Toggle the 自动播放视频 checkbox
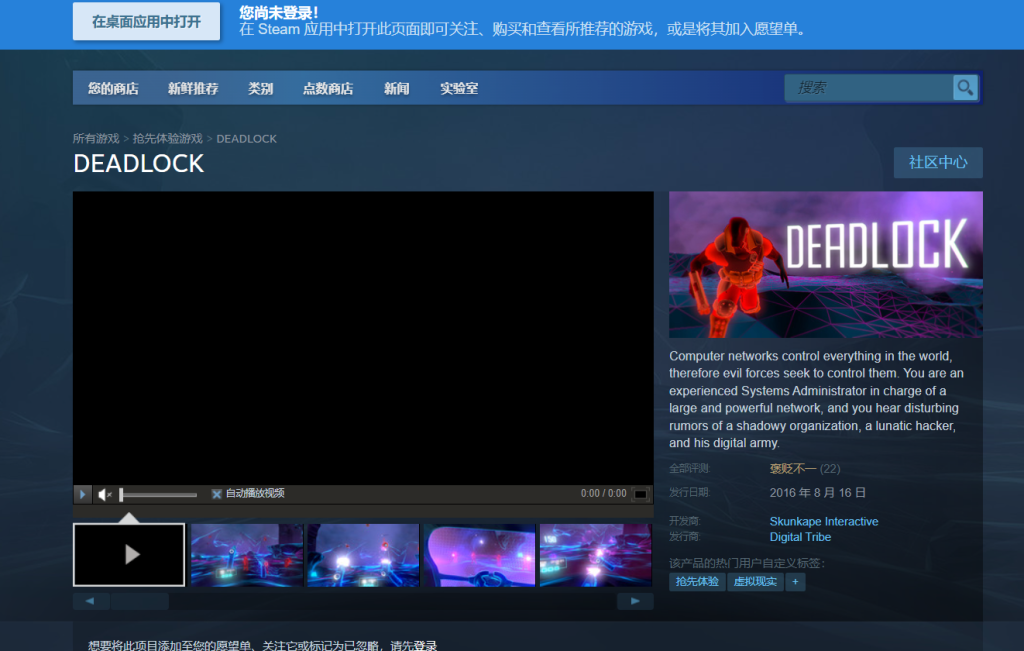This screenshot has height=651, width=1024. 217,494
